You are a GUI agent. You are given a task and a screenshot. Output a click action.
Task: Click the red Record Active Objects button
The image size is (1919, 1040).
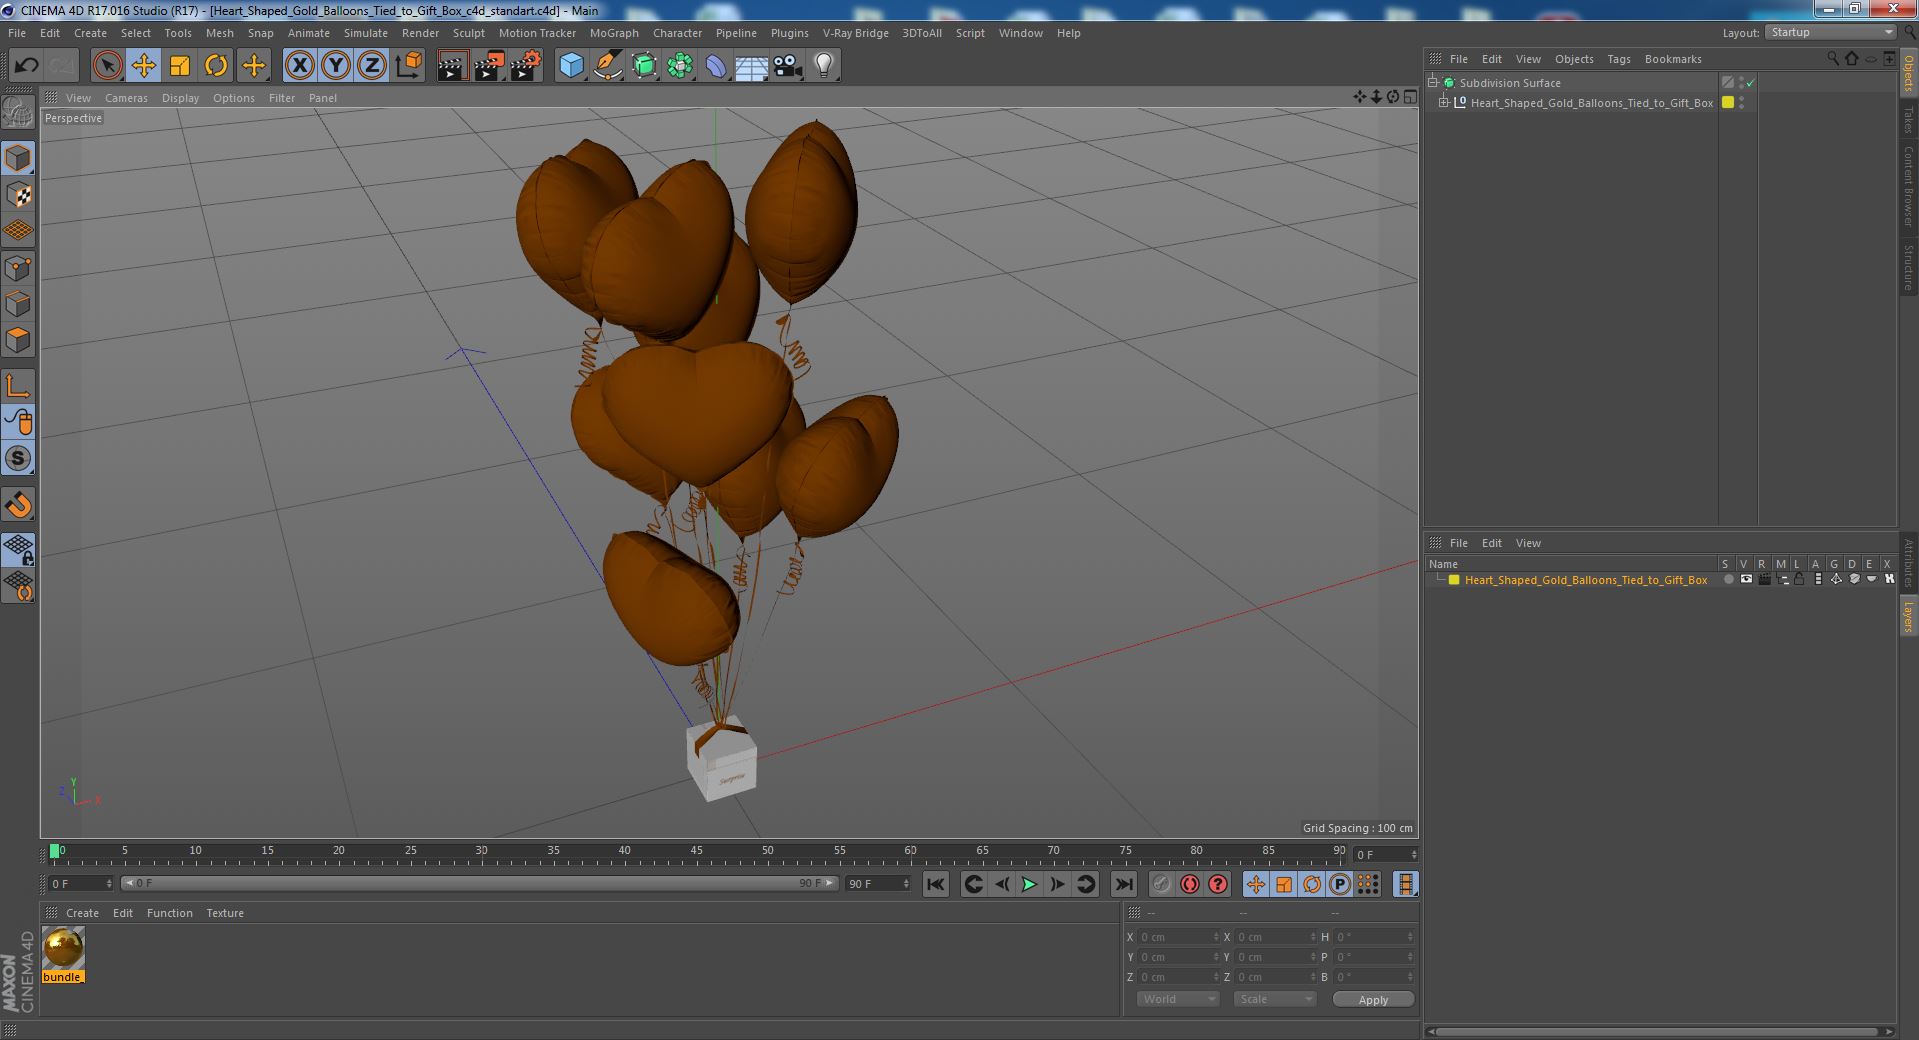click(1161, 884)
